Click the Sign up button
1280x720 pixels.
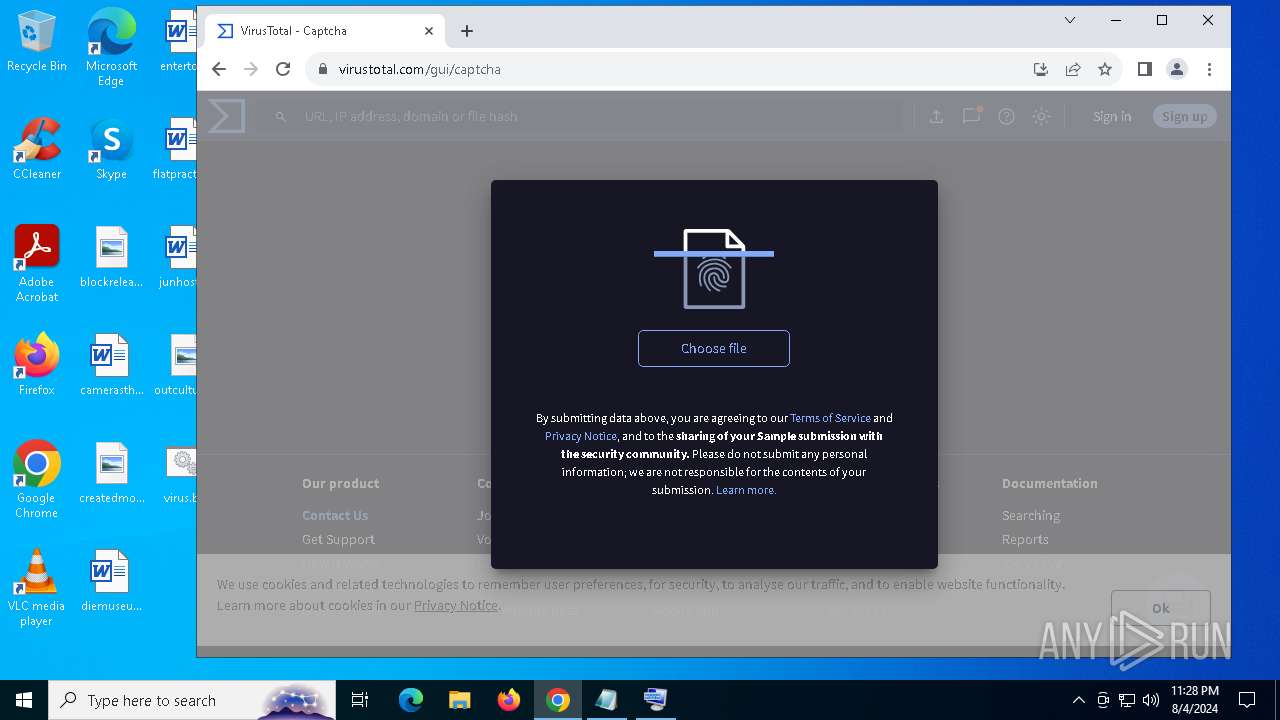tap(1185, 116)
